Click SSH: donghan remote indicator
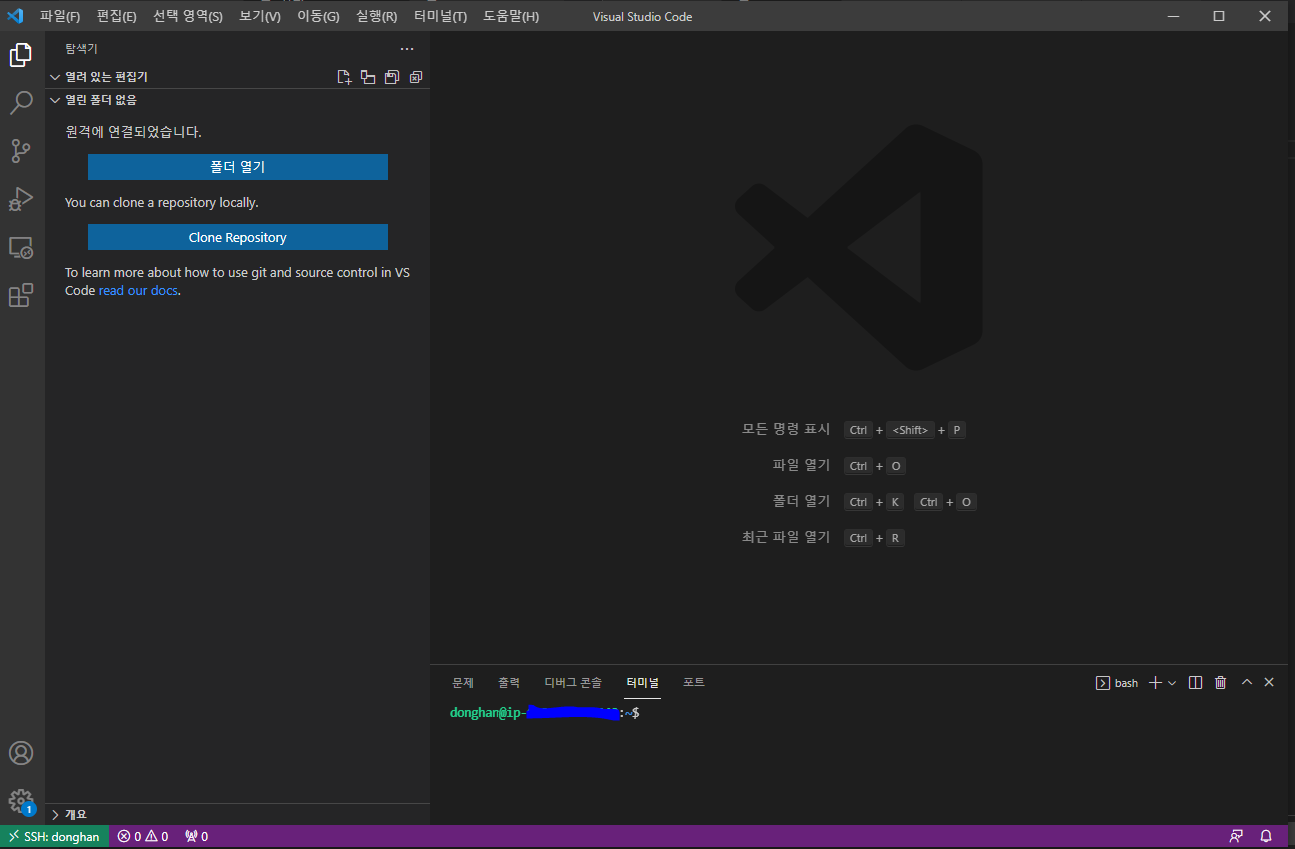1295x849 pixels. (x=54, y=837)
